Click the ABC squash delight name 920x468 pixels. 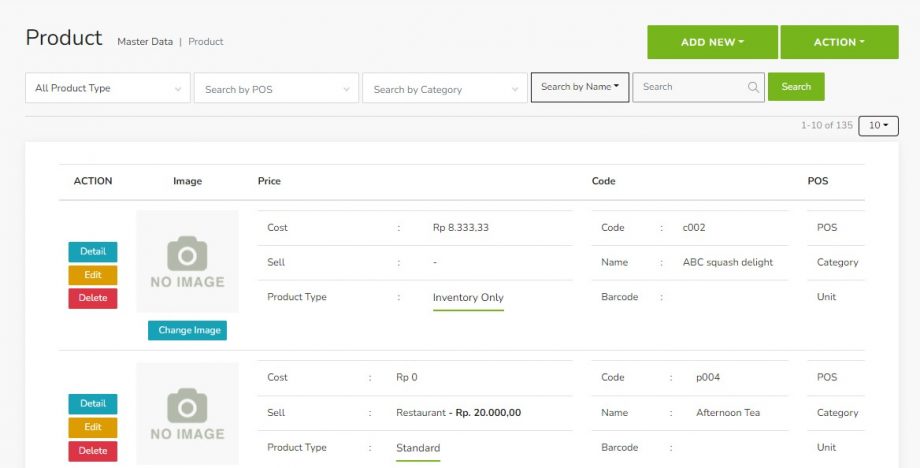(x=728, y=262)
